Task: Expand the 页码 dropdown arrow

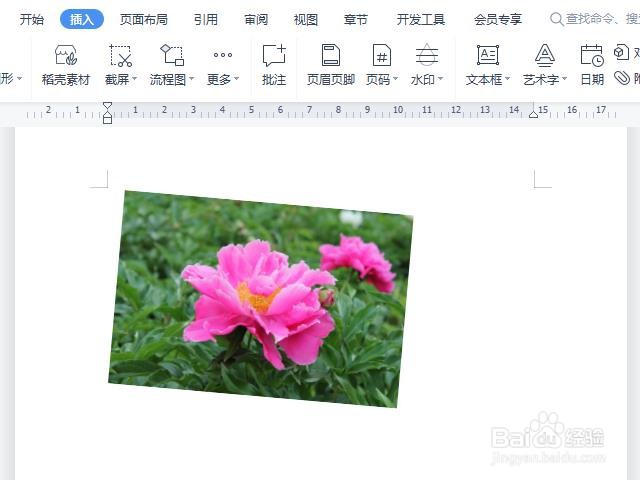Action: click(x=395, y=78)
